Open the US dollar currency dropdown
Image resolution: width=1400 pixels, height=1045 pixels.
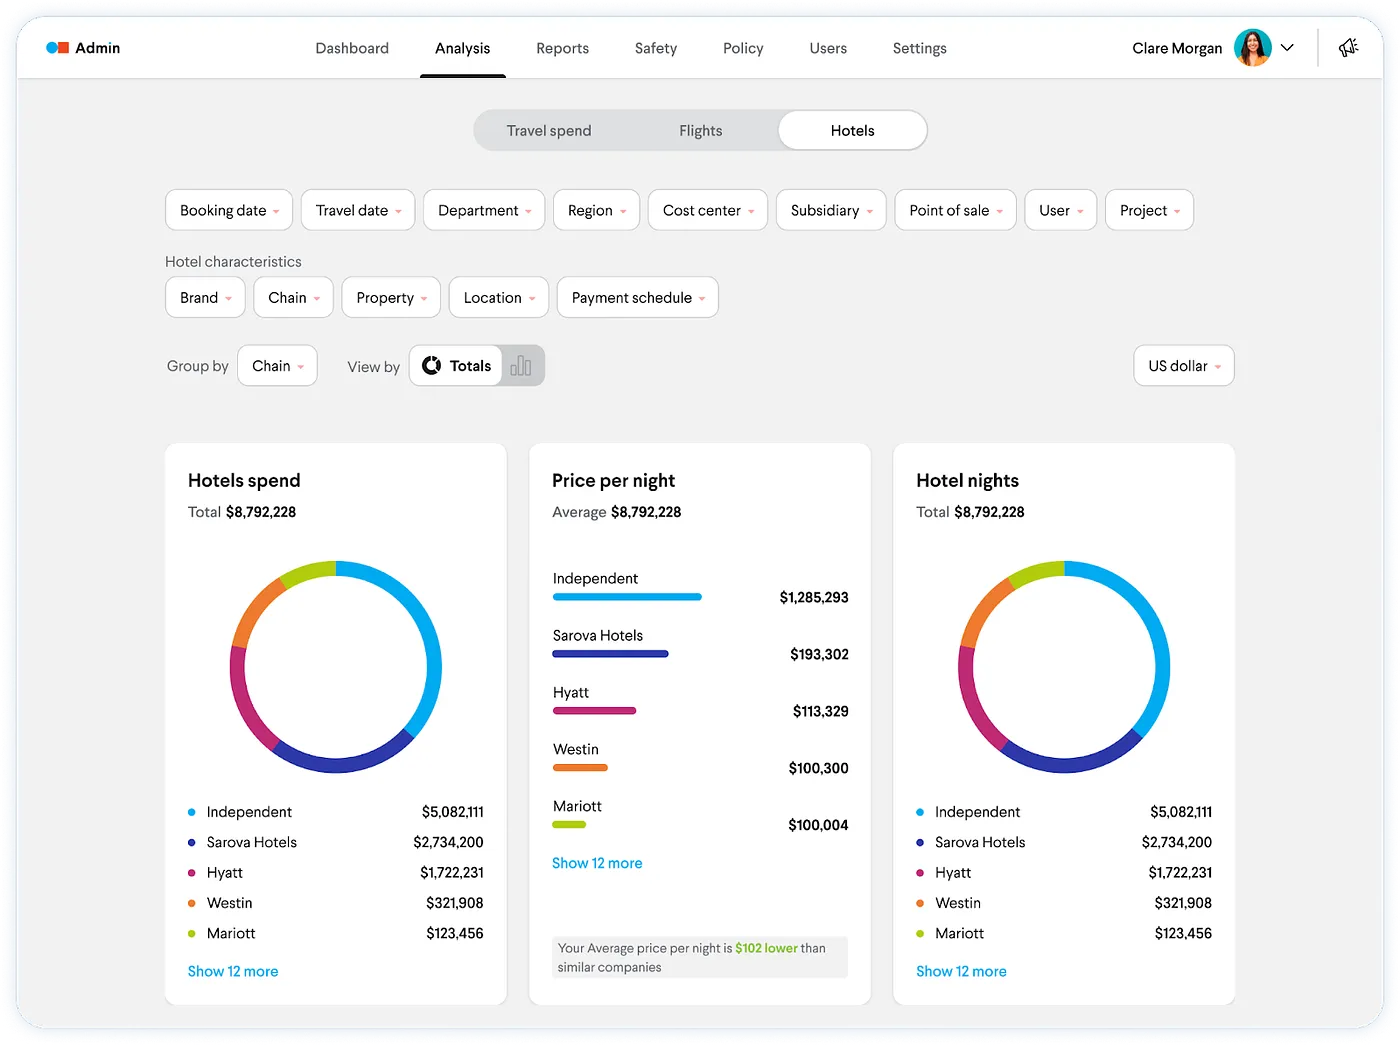(x=1184, y=366)
